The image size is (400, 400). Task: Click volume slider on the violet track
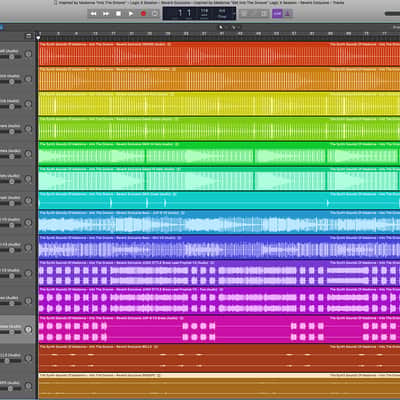tap(11, 276)
